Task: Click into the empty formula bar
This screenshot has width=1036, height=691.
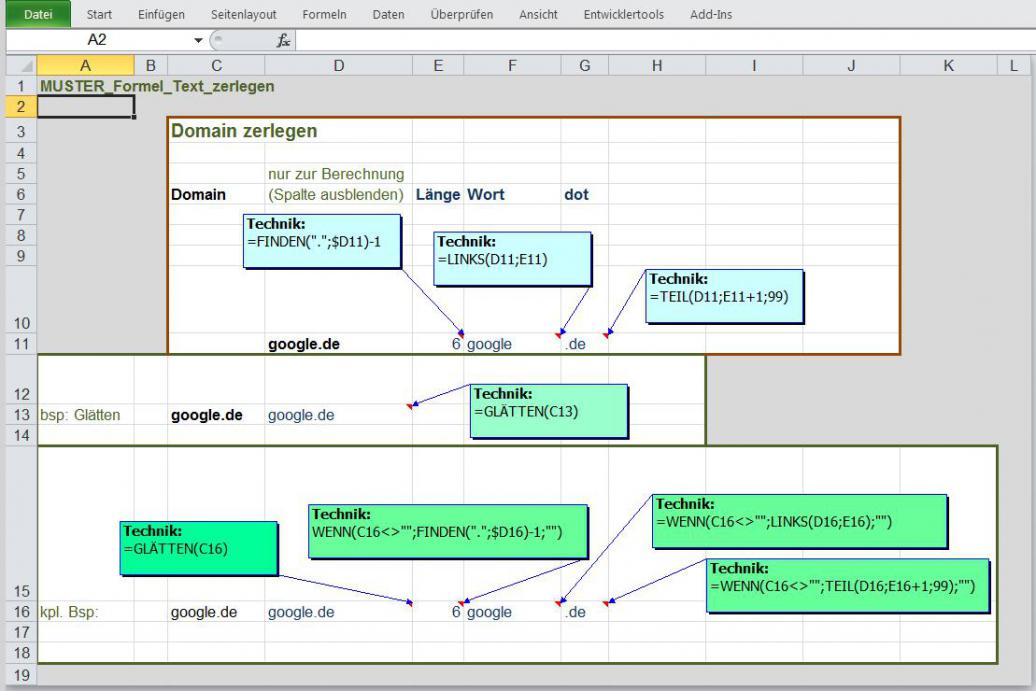Action: [x=665, y=40]
